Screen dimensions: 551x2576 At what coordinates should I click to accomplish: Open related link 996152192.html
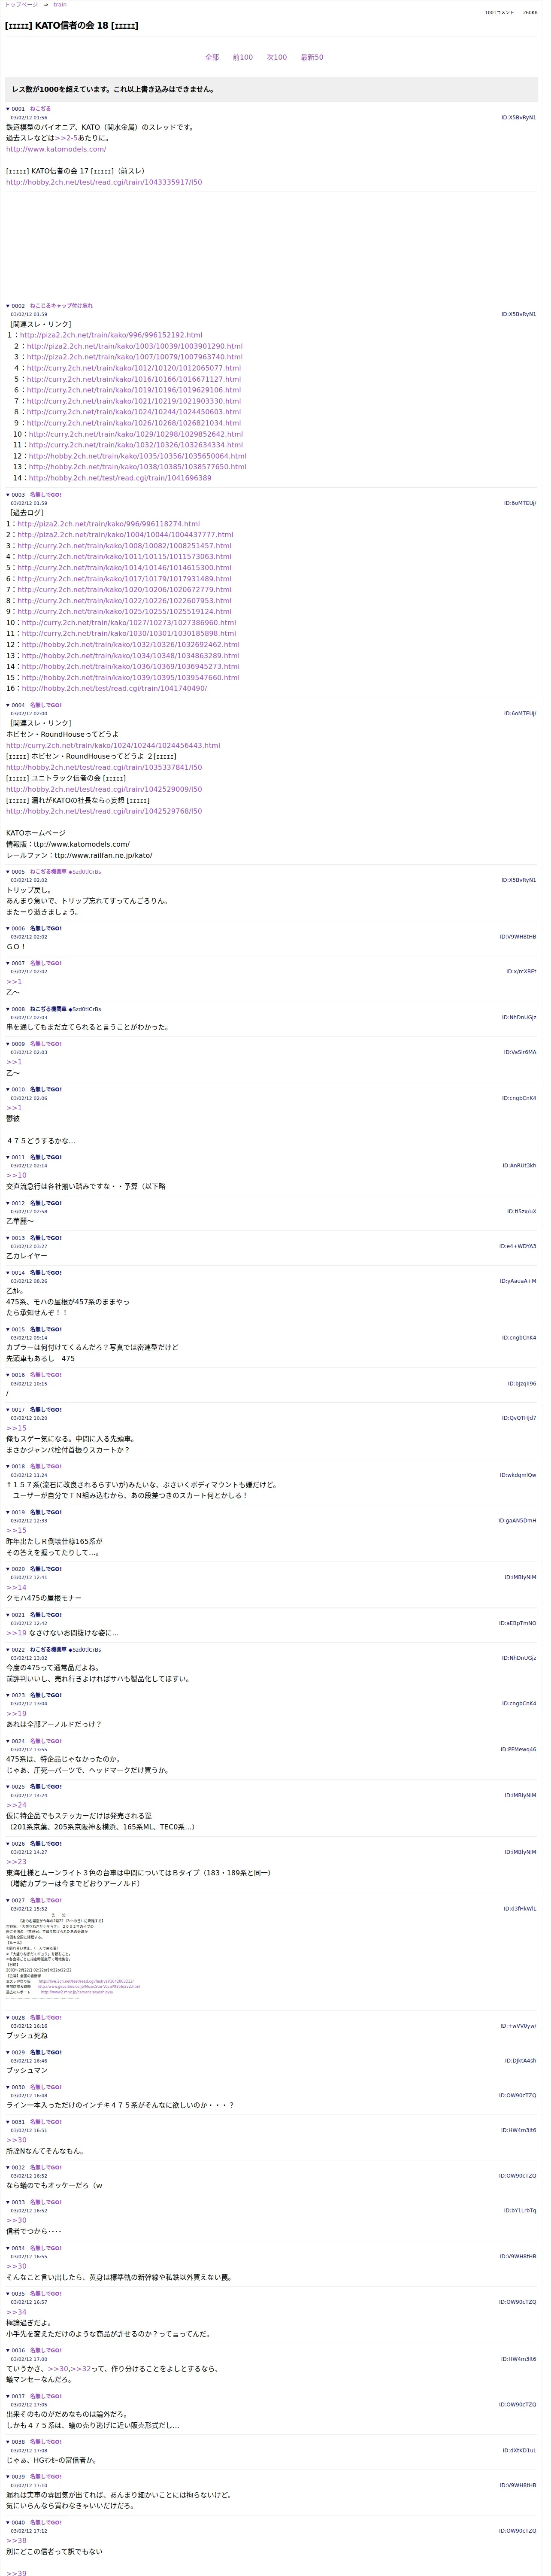(x=111, y=335)
